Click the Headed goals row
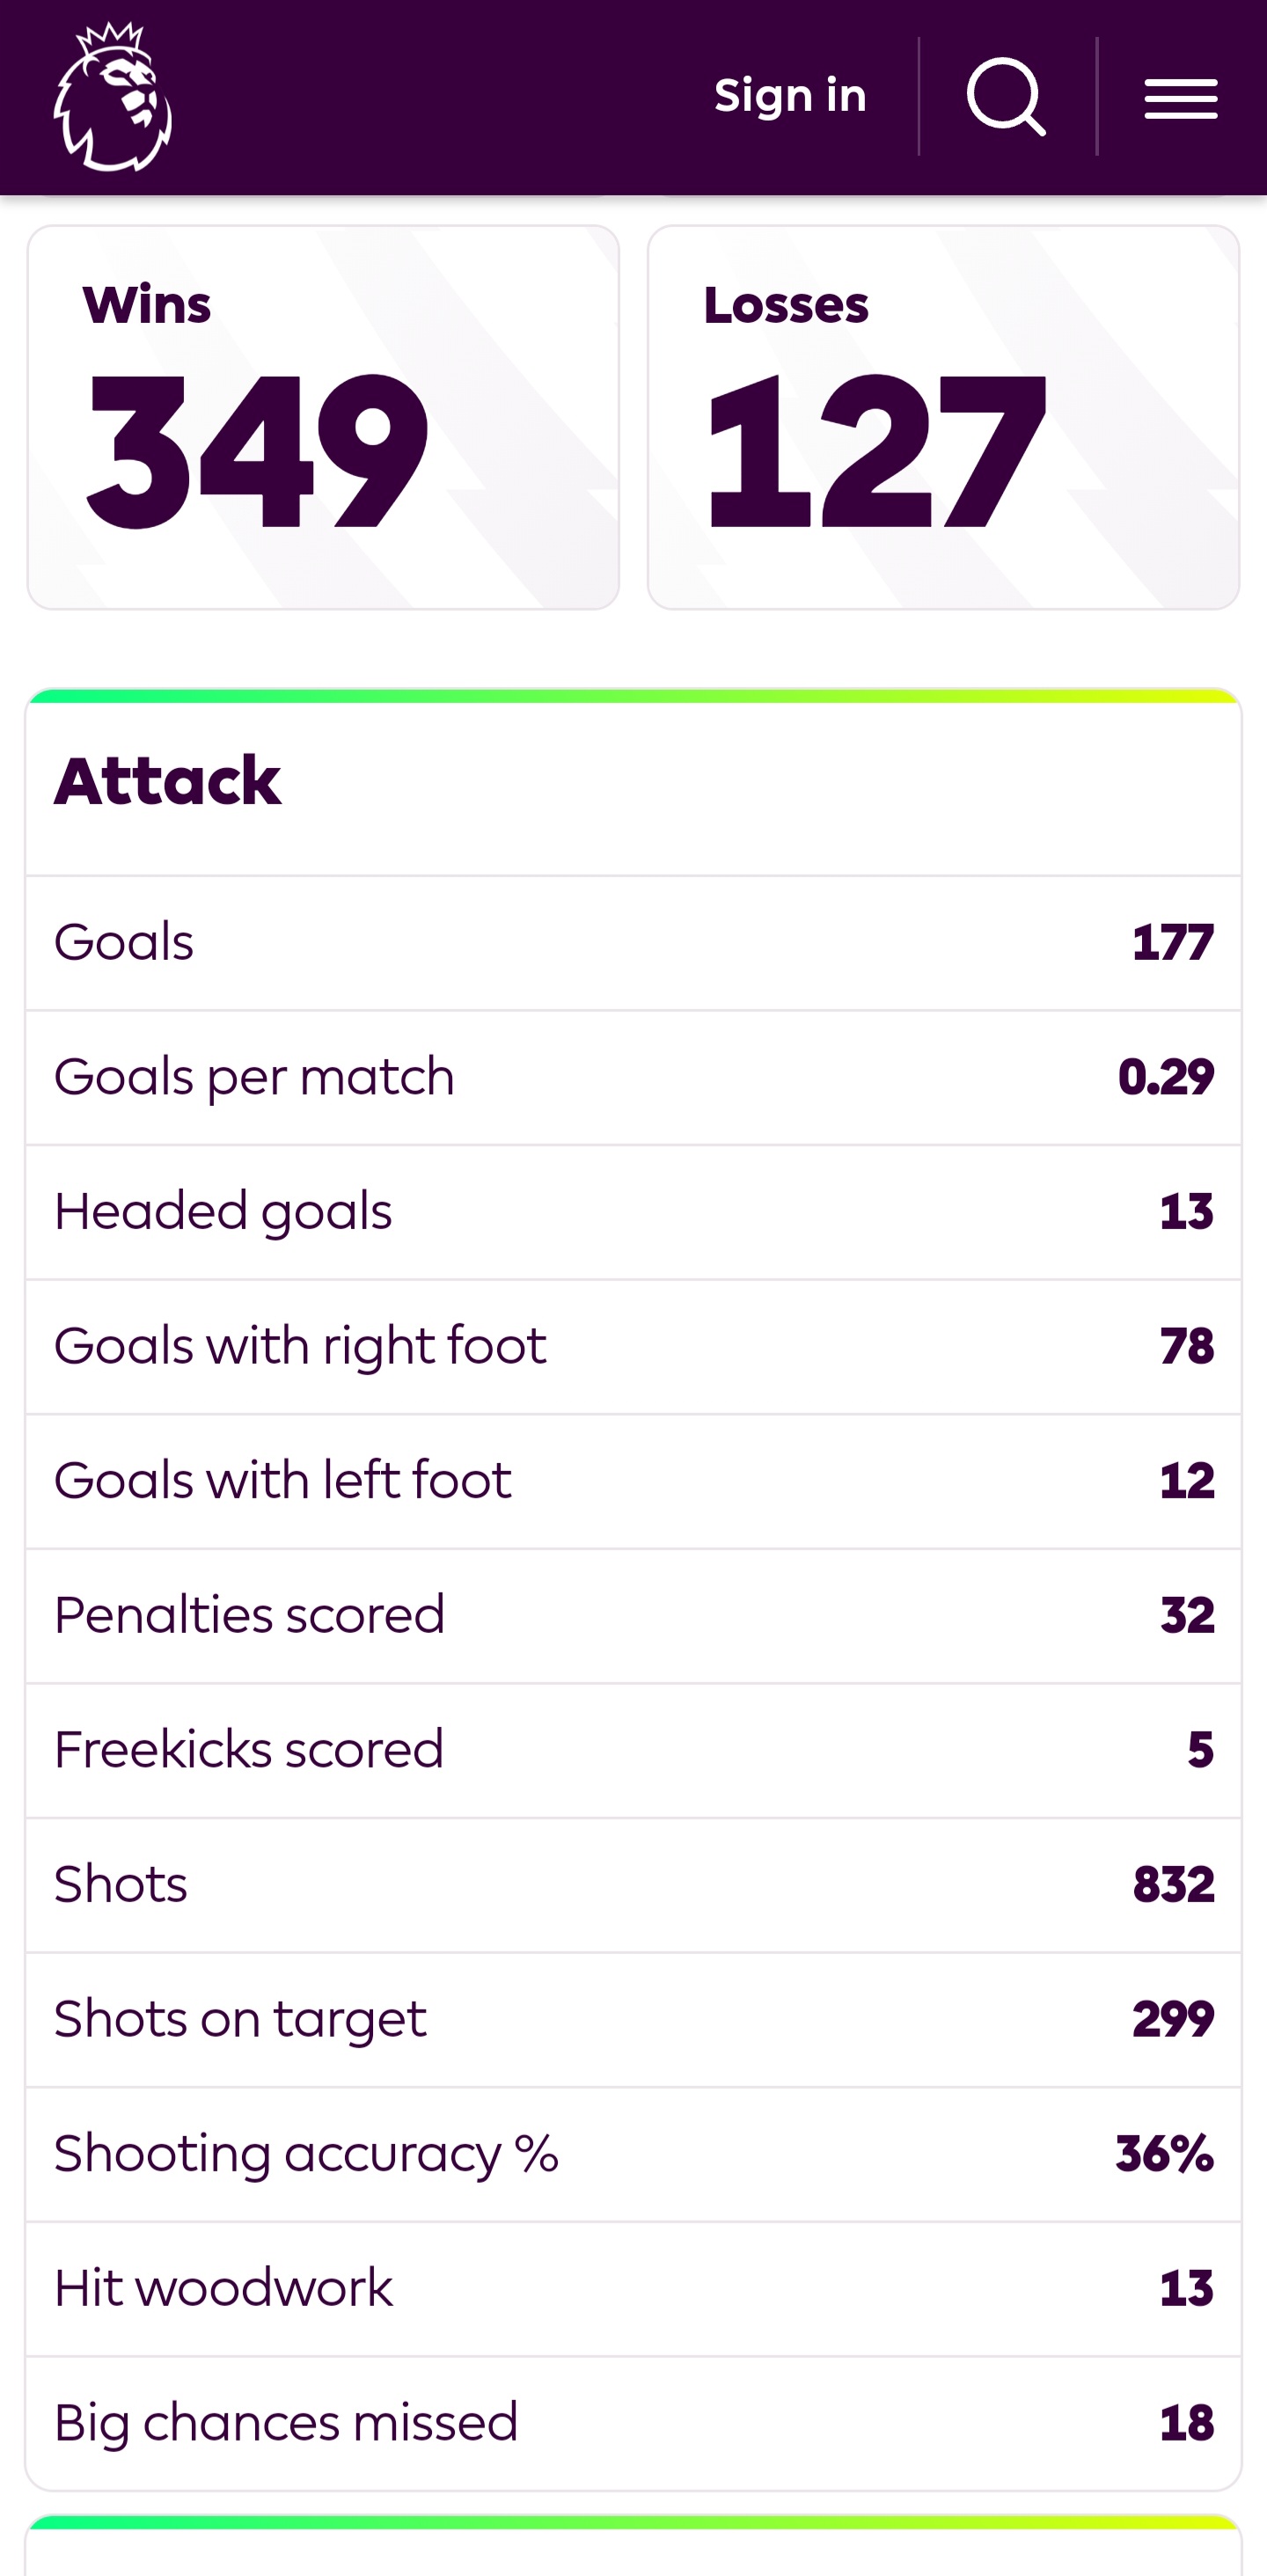The height and width of the screenshot is (2576, 1267). (x=633, y=1212)
